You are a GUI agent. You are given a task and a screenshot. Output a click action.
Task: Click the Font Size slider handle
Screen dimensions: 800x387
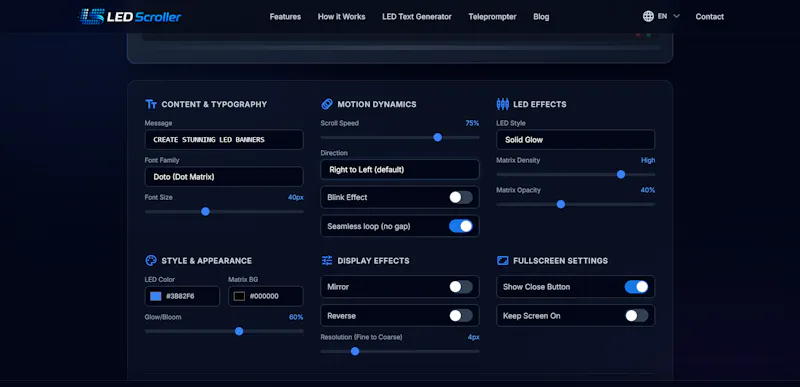[205, 211]
